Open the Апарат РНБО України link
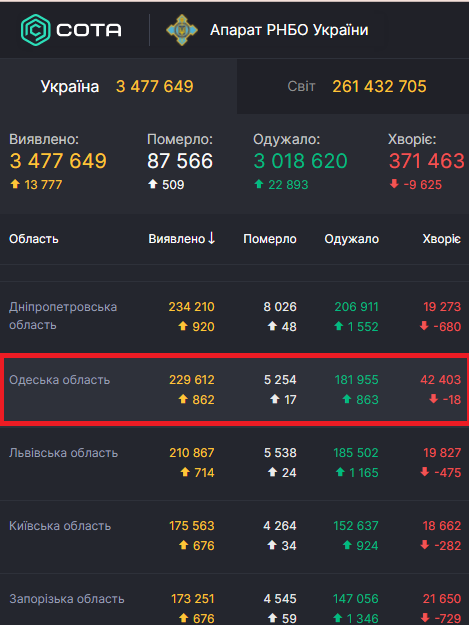The height and width of the screenshot is (625, 469). pyautogui.click(x=289, y=30)
